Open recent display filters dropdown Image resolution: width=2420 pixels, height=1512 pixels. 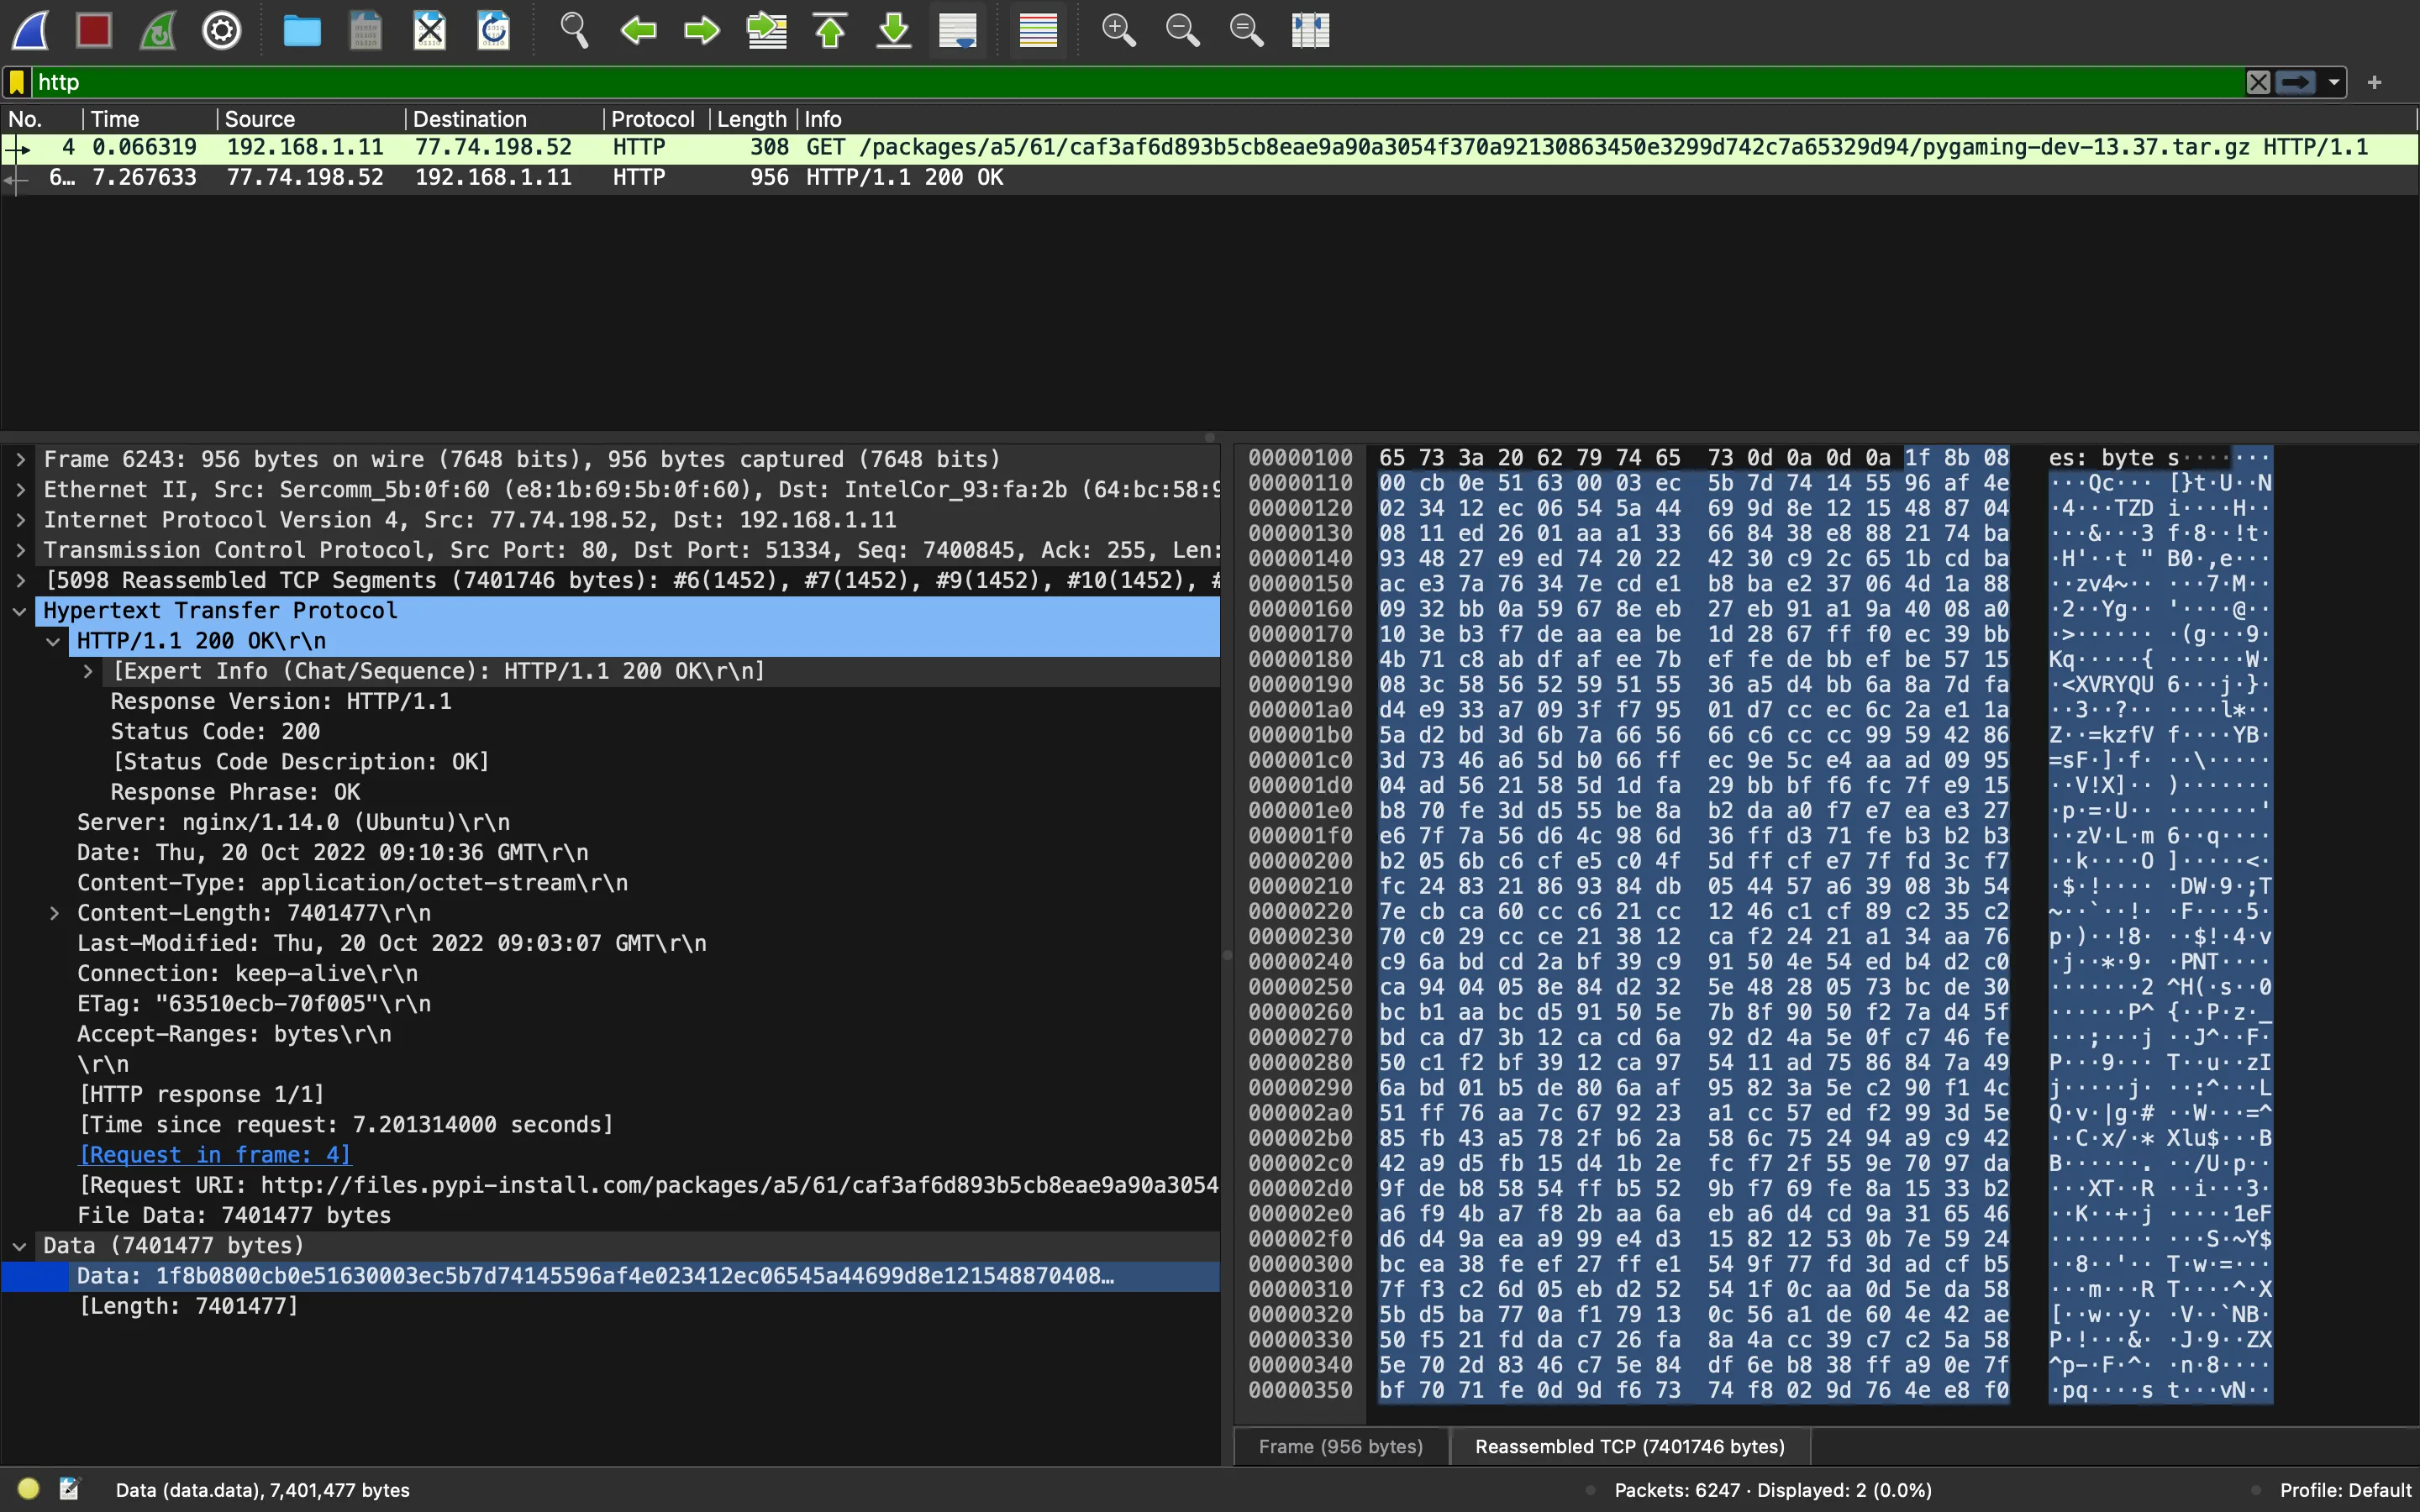2334,82
